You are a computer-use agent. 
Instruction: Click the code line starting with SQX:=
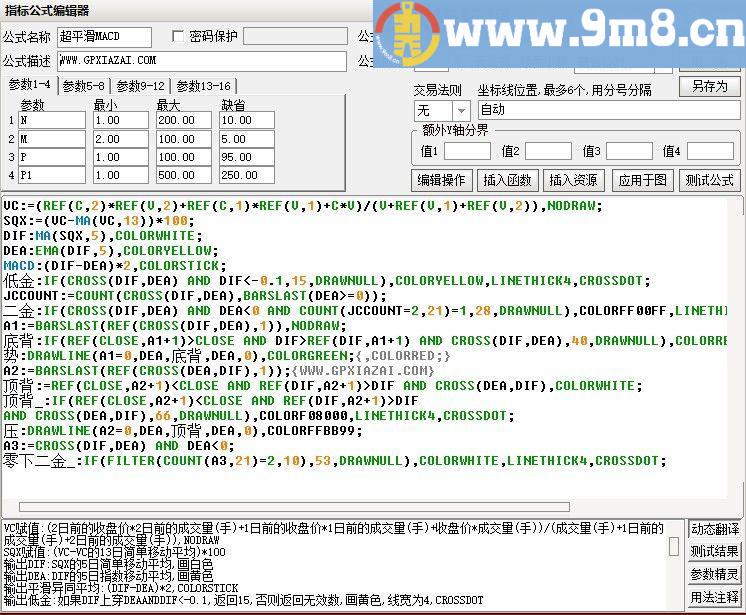[x=98, y=221]
